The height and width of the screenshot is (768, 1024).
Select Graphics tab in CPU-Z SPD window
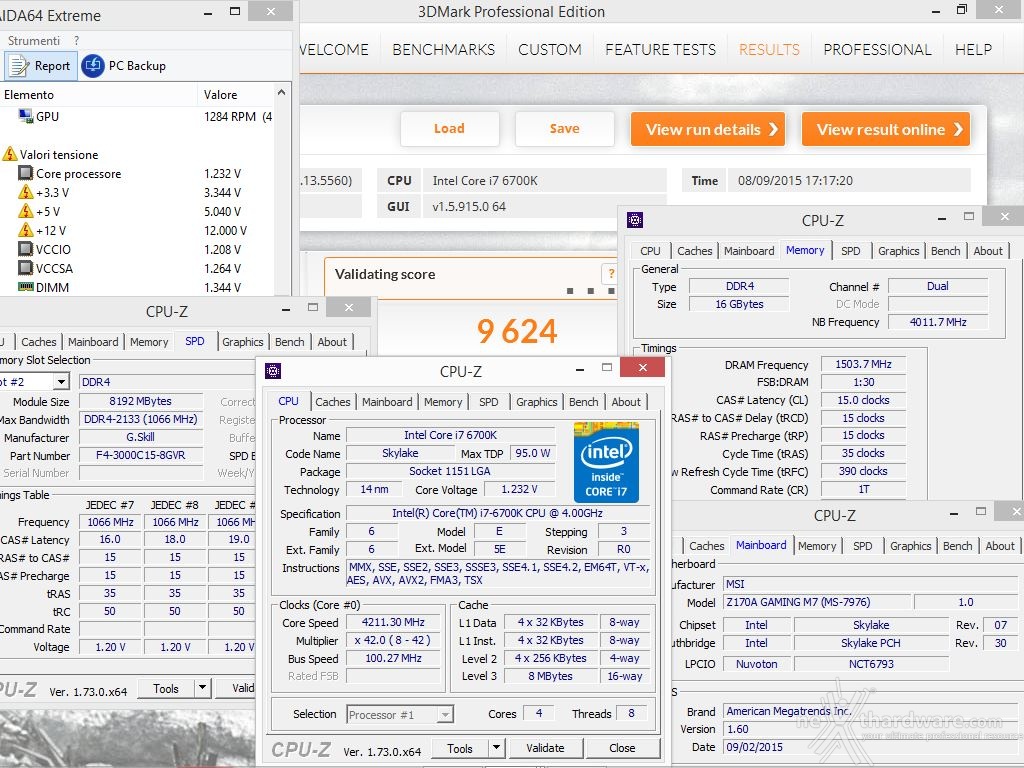point(242,342)
